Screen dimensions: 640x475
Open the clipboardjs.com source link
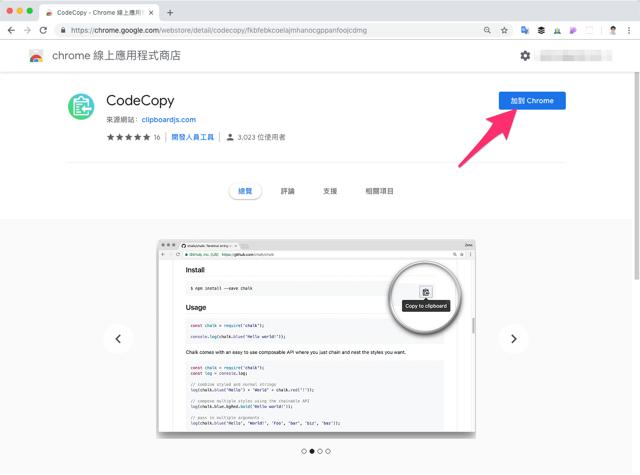pyautogui.click(x=169, y=120)
